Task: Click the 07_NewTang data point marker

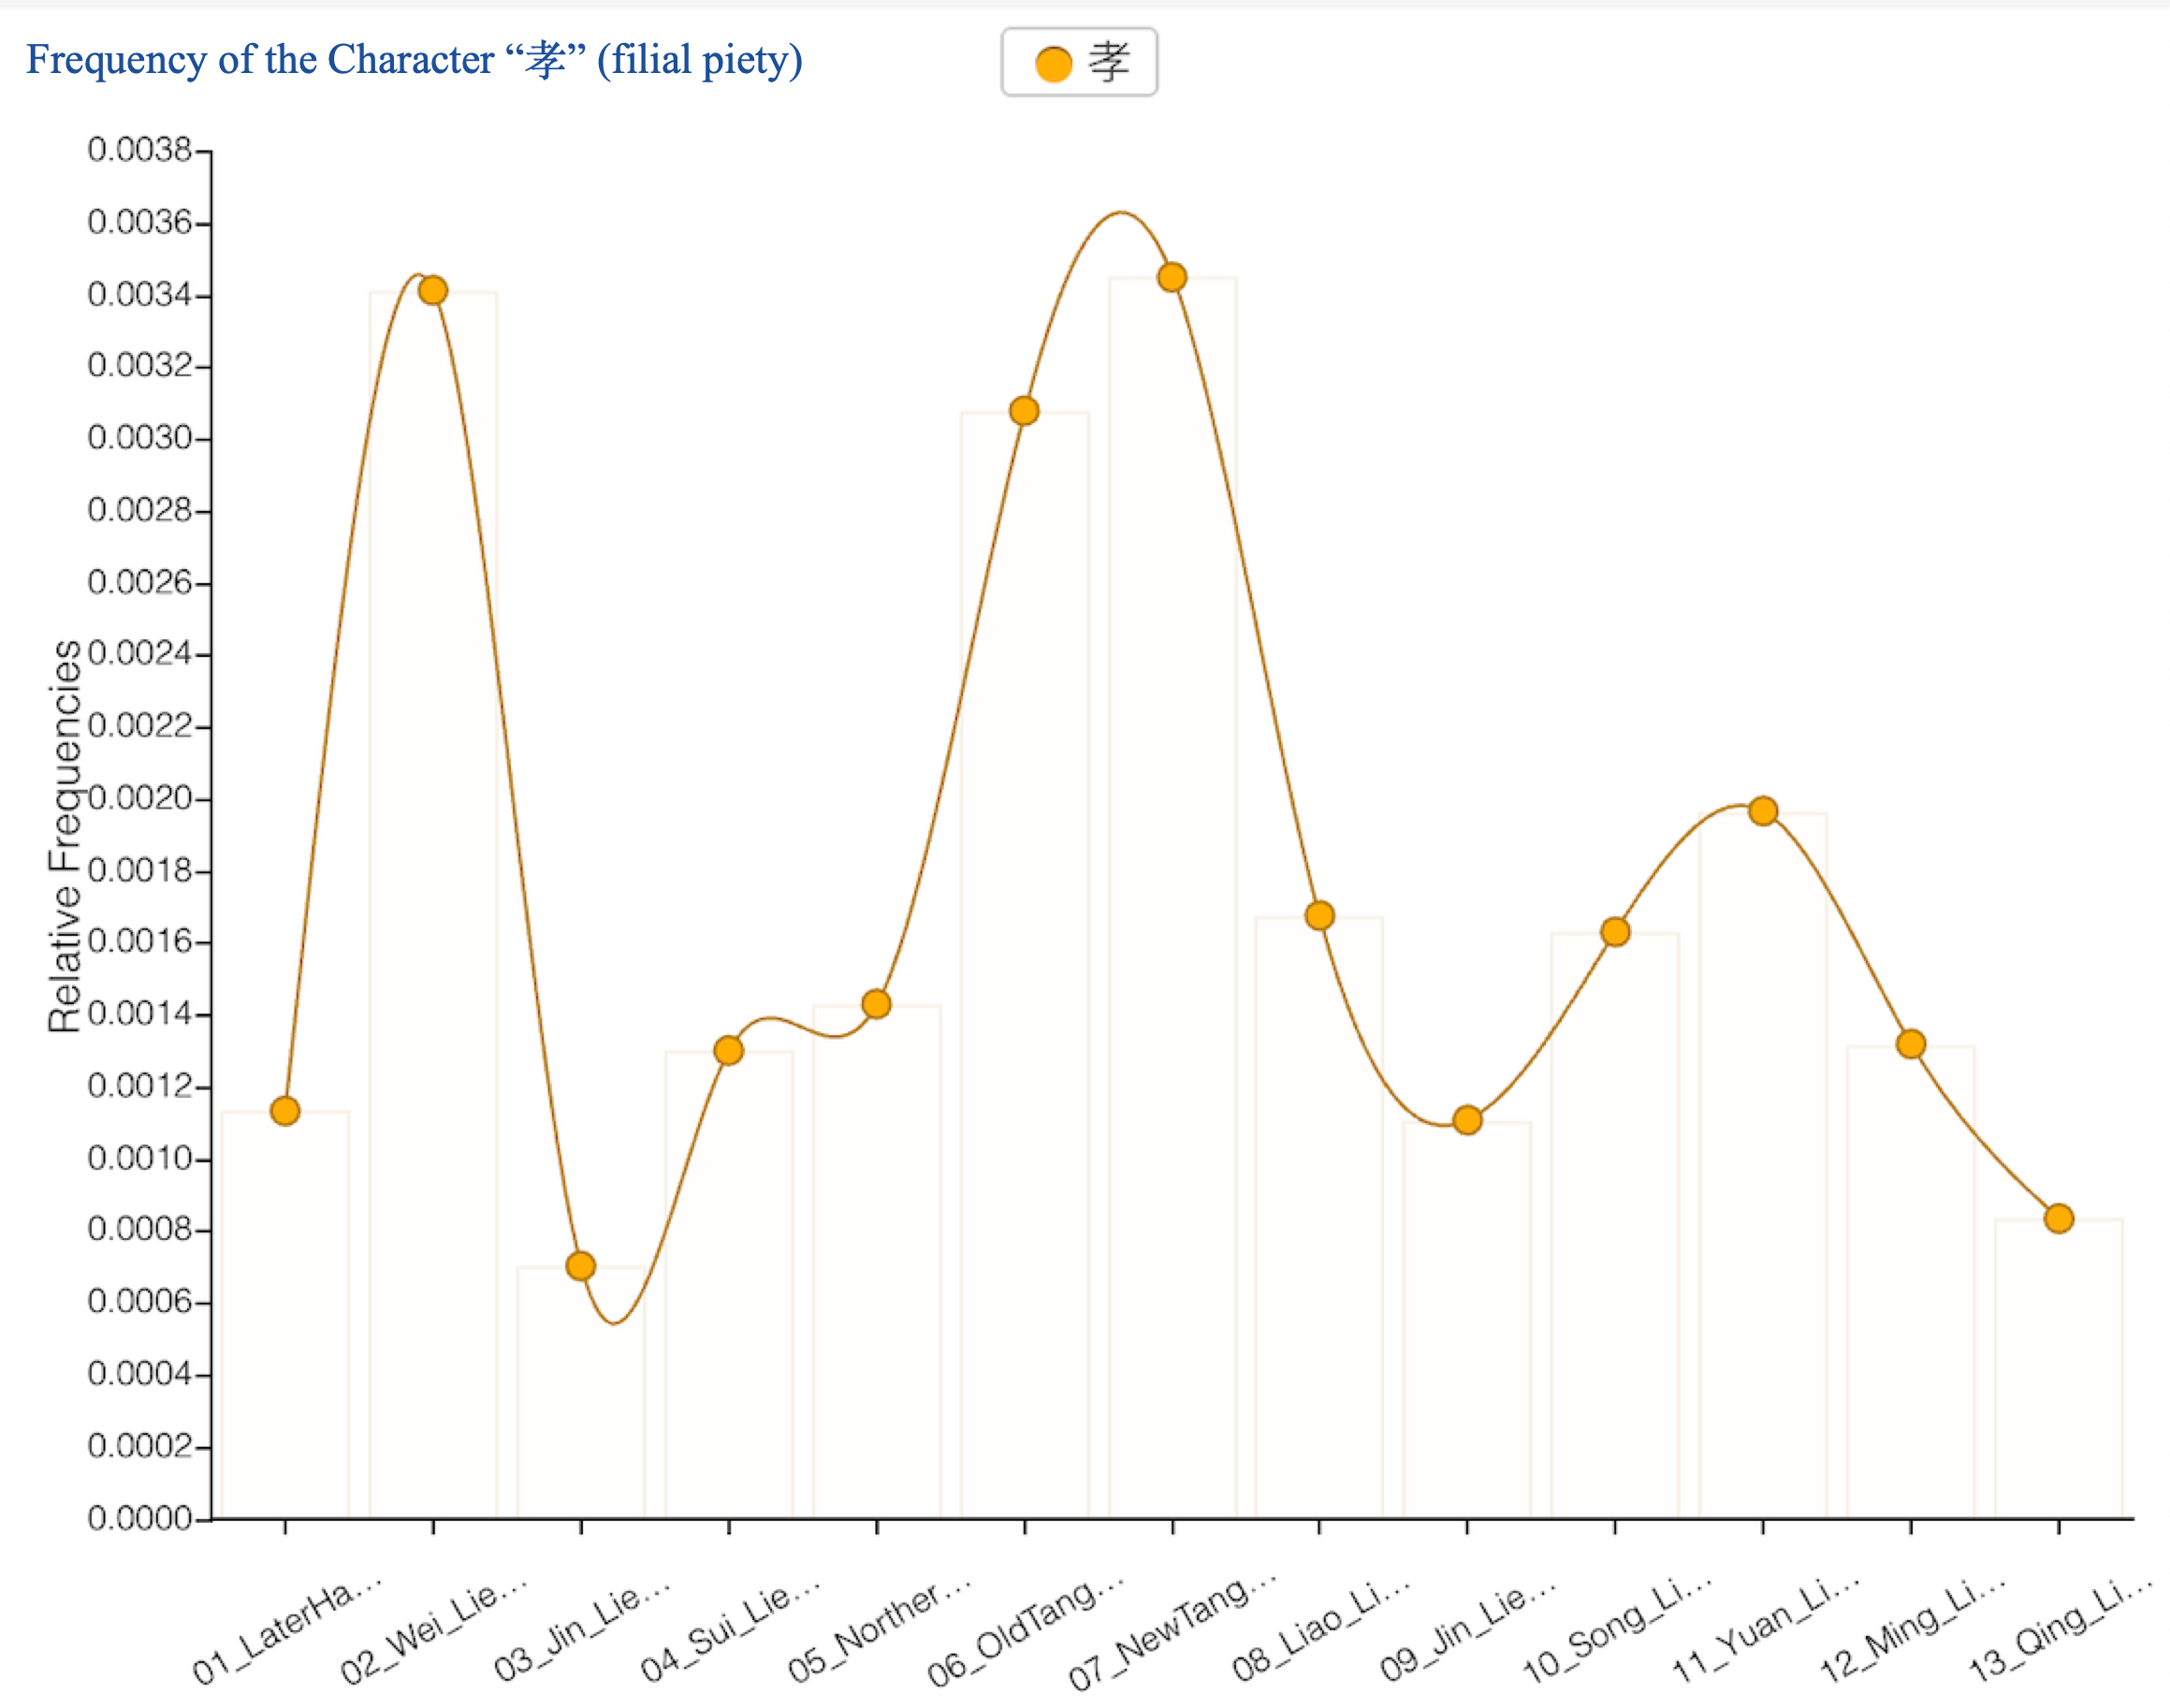Action: click(1172, 277)
